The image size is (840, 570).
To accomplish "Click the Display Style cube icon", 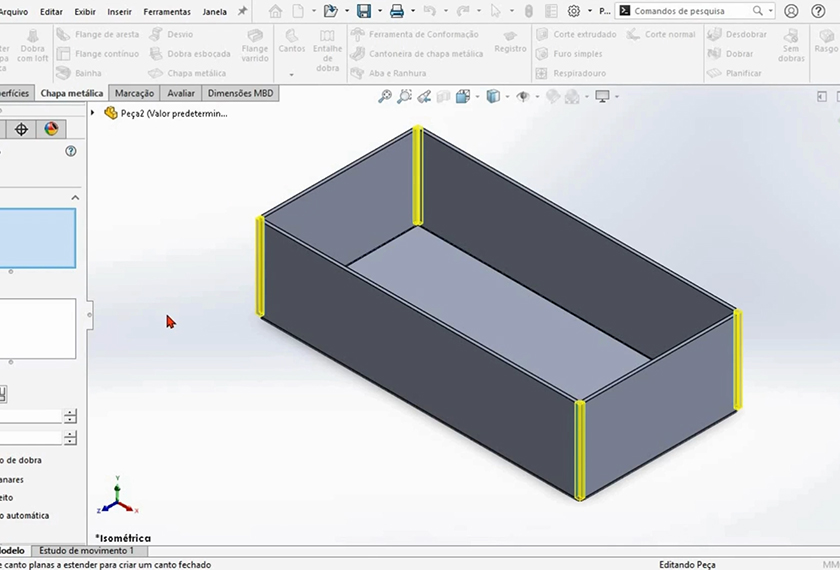I will tap(492, 97).
